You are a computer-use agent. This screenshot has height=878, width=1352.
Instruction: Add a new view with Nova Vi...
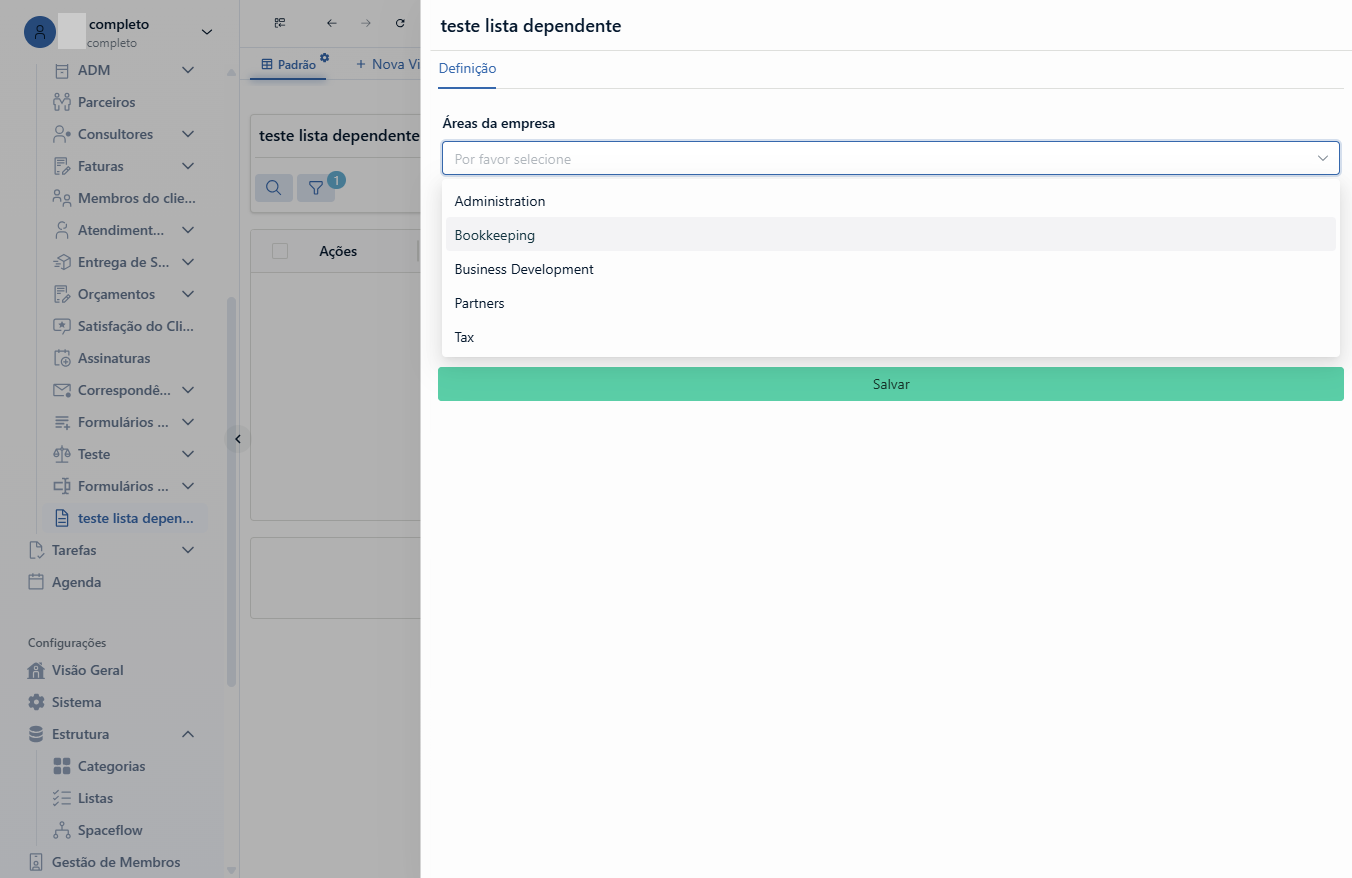coord(388,64)
